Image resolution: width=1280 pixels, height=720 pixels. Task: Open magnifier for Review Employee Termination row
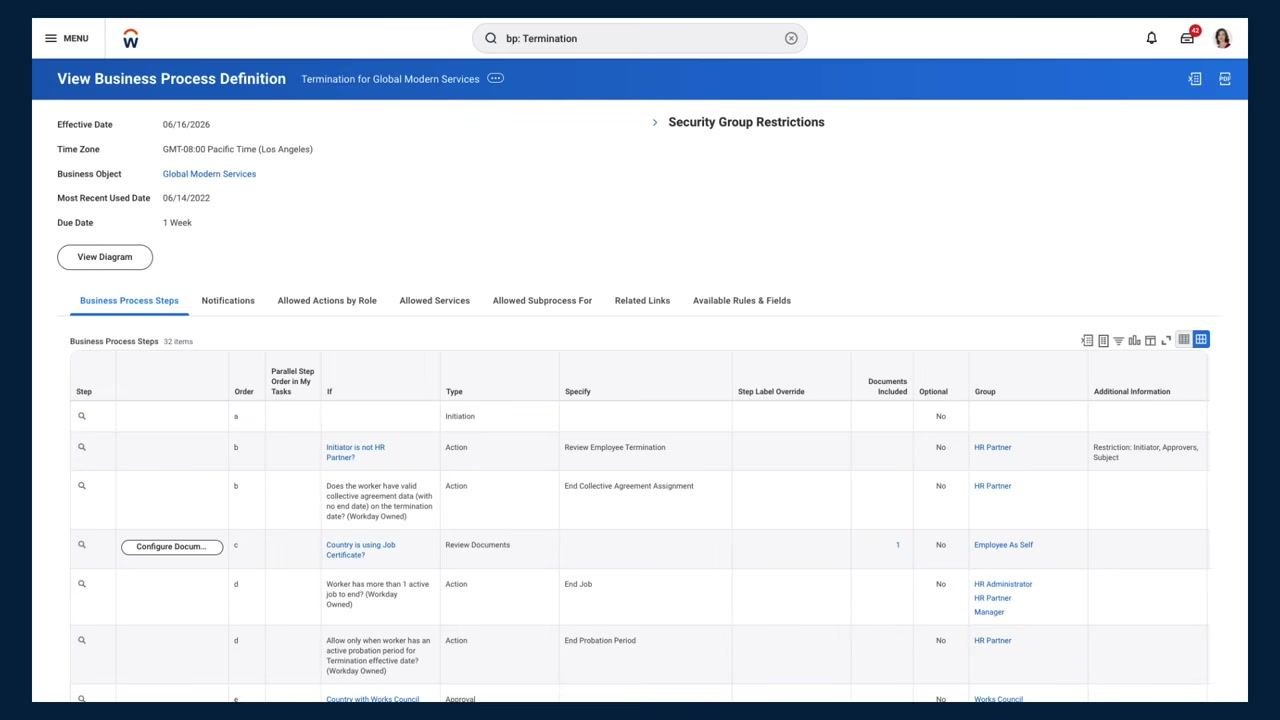point(82,447)
